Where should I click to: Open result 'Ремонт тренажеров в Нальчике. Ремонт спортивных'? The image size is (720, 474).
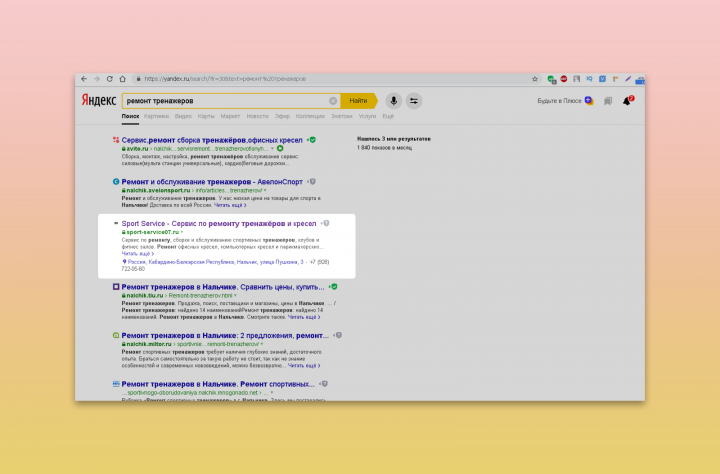point(218,384)
